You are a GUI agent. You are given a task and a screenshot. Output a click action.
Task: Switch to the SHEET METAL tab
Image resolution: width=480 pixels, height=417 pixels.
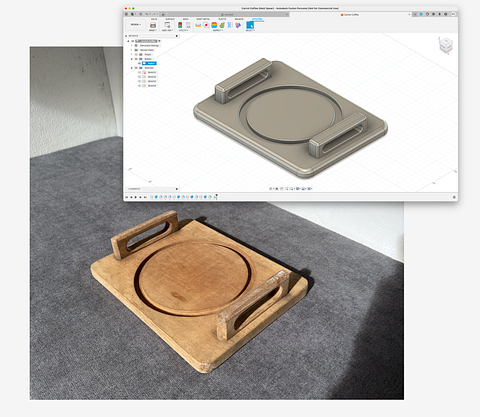point(203,19)
